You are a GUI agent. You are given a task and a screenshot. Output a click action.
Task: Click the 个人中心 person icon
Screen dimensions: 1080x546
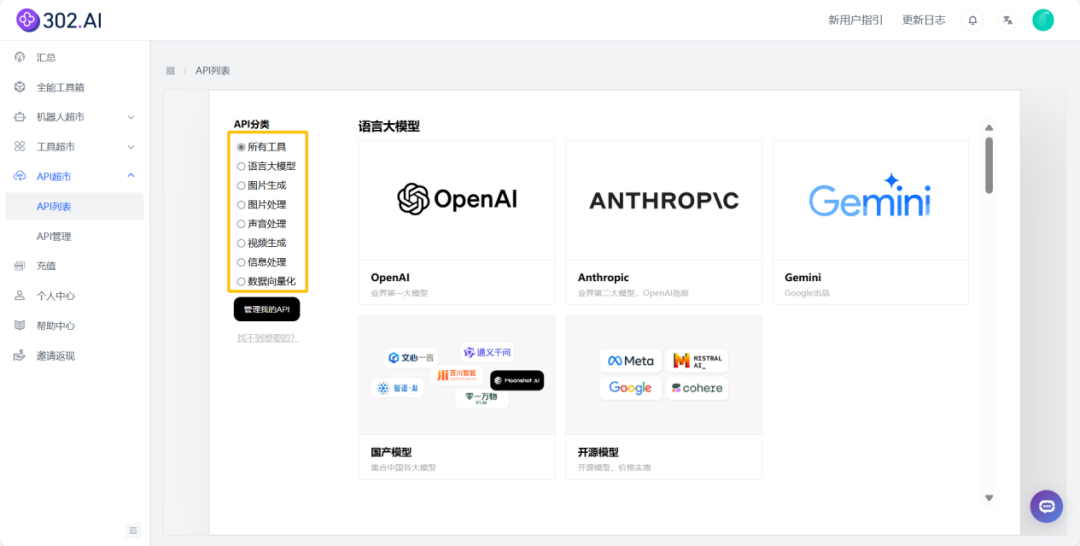tap(20, 296)
